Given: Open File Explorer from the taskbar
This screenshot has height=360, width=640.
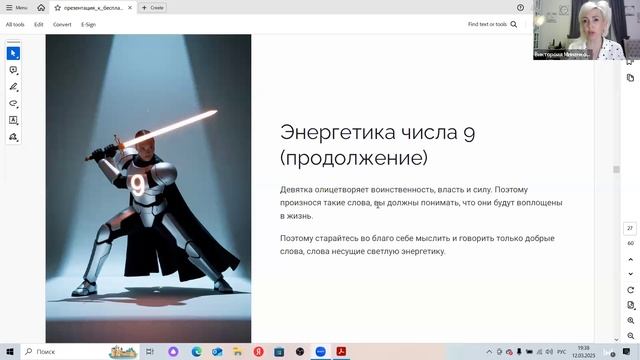Looking at the screenshot, I should click(237, 351).
